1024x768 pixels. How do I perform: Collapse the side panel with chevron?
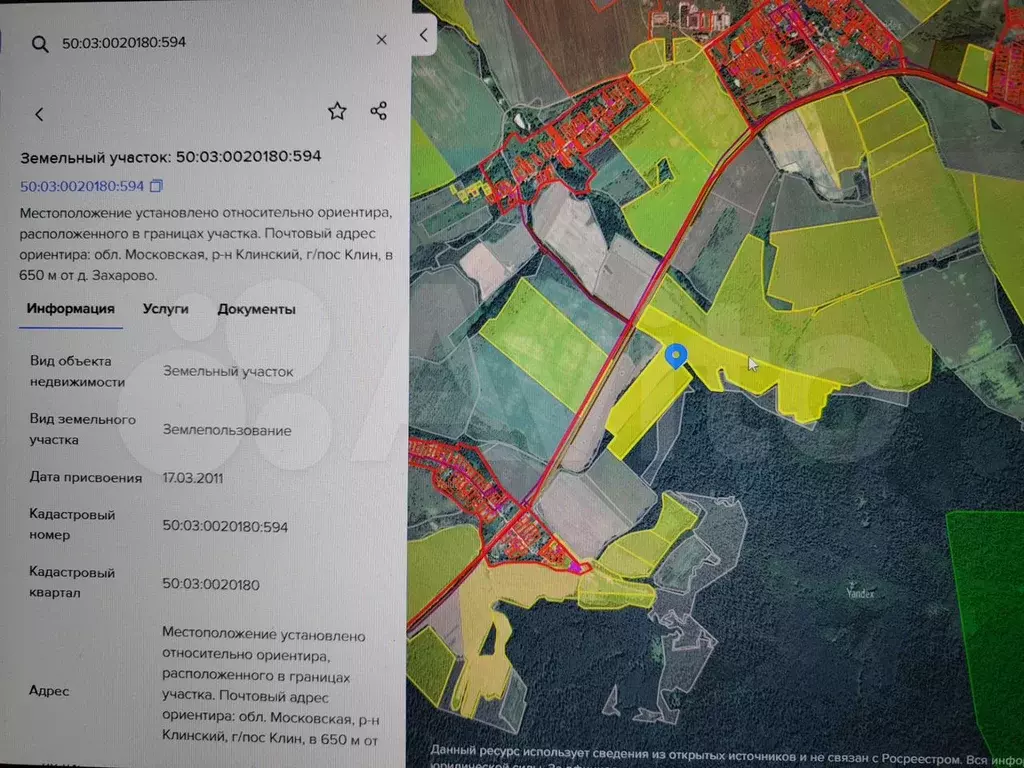pos(424,35)
